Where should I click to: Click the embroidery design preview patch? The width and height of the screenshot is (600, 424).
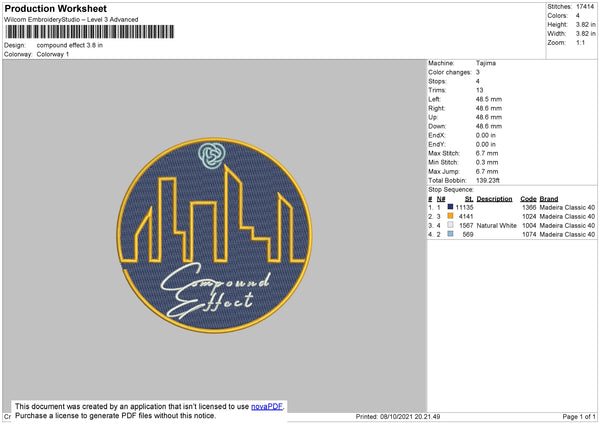[214, 235]
